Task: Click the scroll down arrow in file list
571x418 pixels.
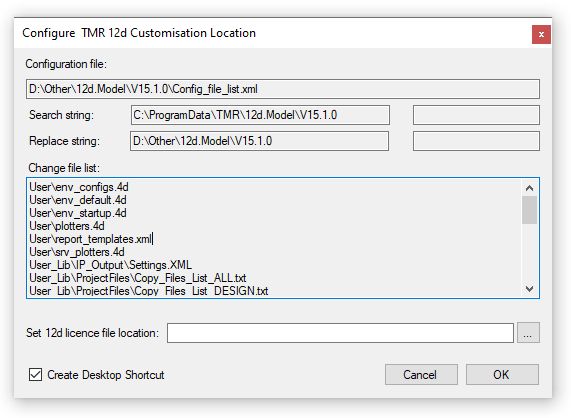Action: [529, 289]
